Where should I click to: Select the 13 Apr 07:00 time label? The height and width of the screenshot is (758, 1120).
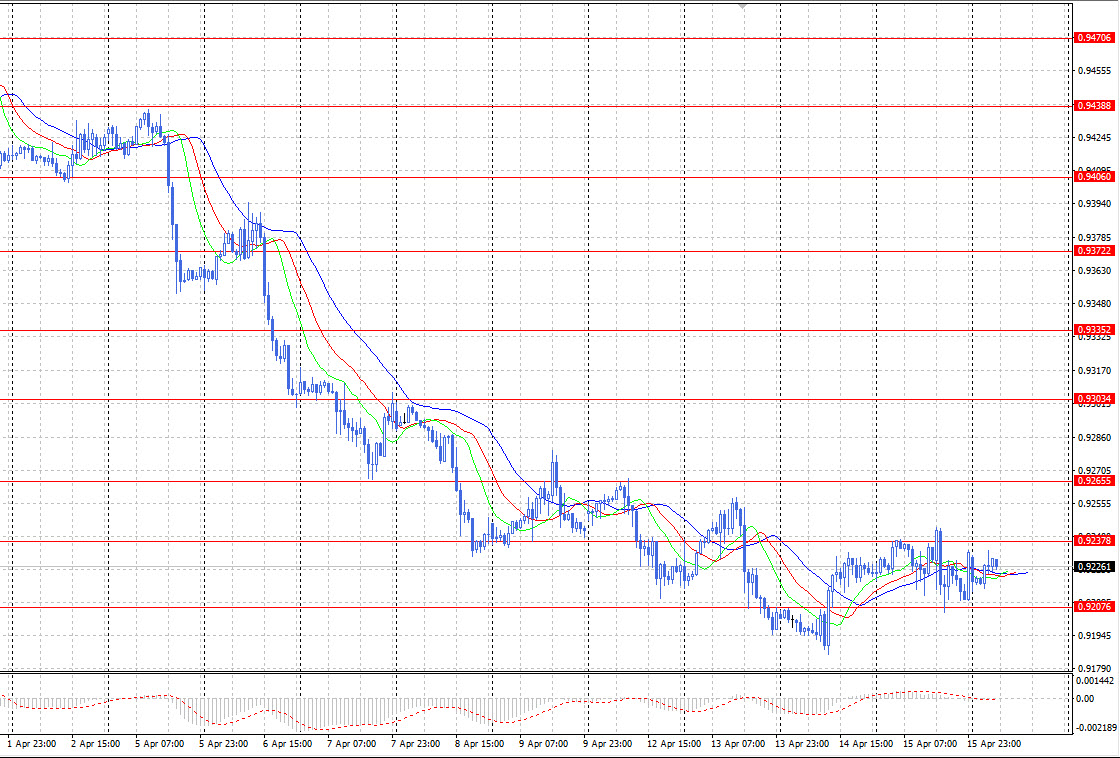(x=739, y=744)
